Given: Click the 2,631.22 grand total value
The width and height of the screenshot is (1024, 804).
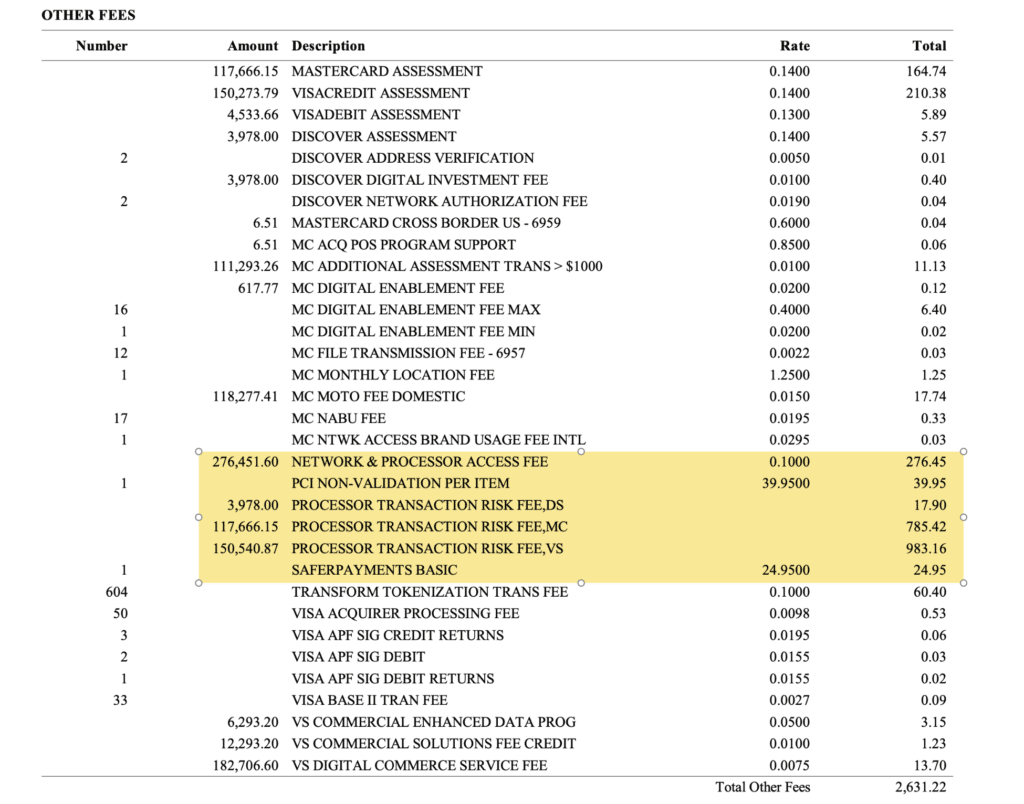Looking at the screenshot, I should click(x=920, y=787).
